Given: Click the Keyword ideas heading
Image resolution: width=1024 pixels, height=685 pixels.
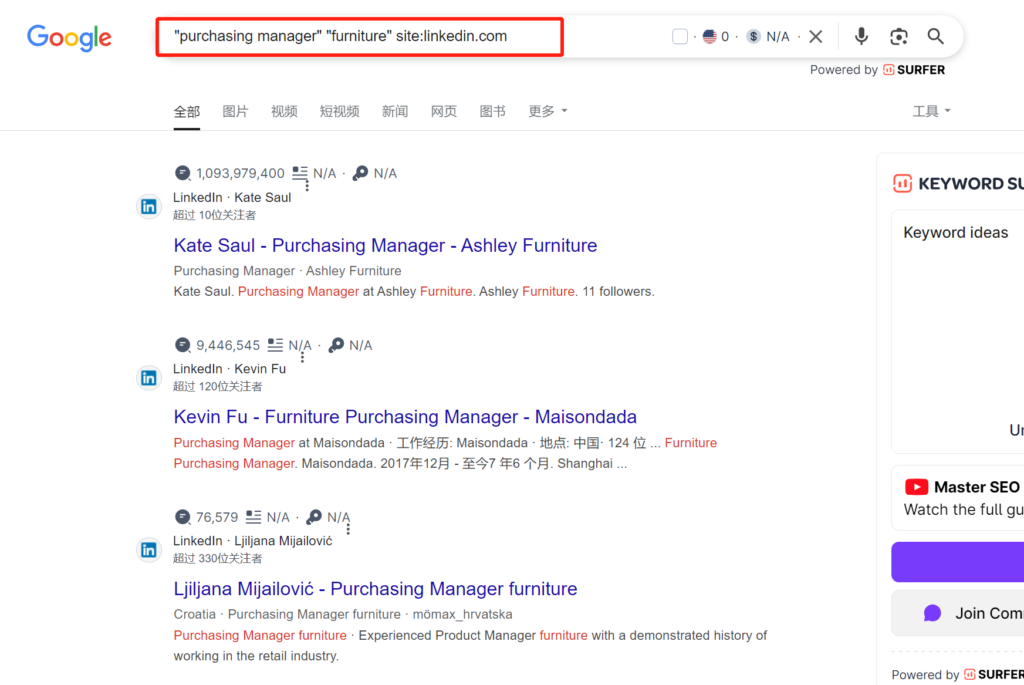Looking at the screenshot, I should pos(955,232).
